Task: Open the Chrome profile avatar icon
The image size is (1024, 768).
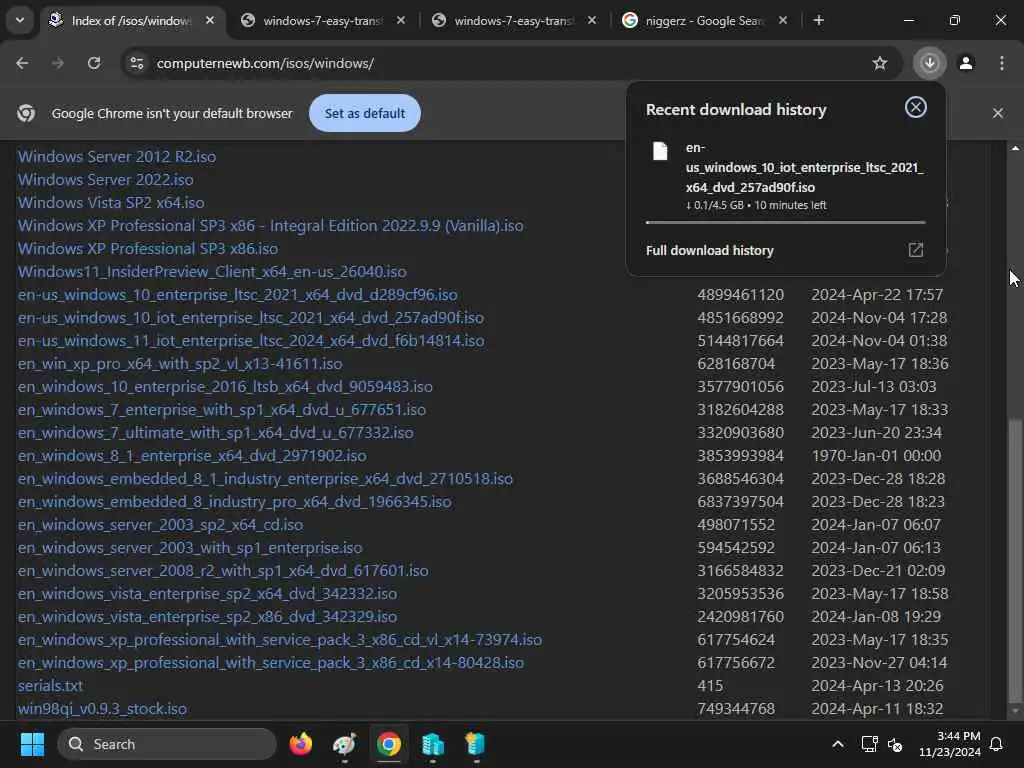Action: click(x=966, y=63)
